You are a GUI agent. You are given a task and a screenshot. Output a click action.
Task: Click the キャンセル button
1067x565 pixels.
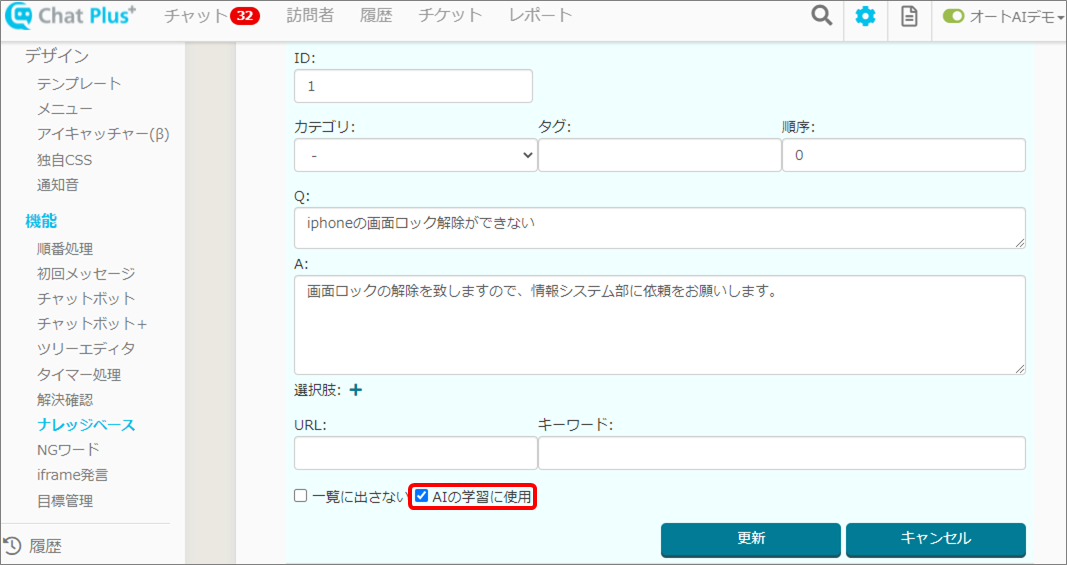click(x=935, y=538)
